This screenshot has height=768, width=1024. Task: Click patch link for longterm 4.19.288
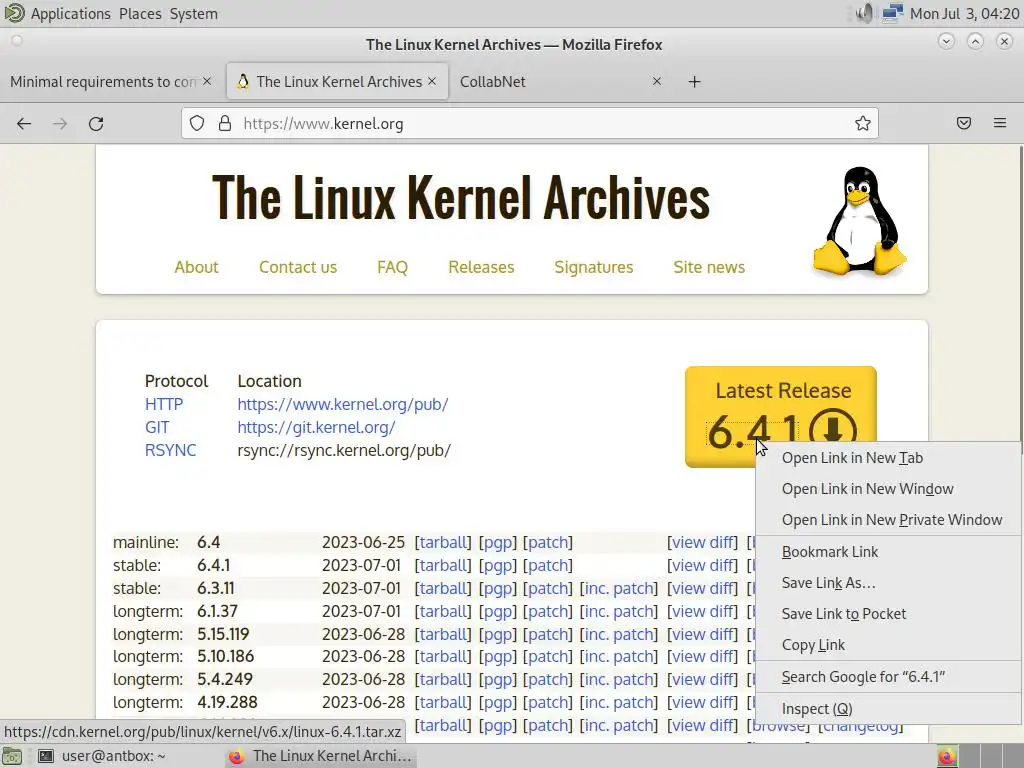[x=548, y=702]
